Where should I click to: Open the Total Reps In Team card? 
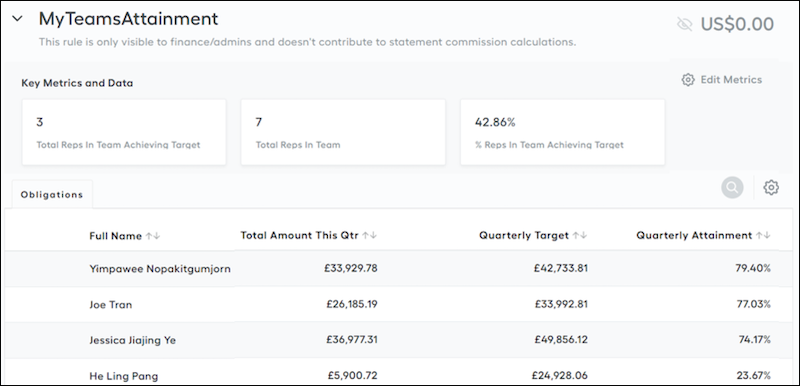pyautogui.click(x=343, y=132)
